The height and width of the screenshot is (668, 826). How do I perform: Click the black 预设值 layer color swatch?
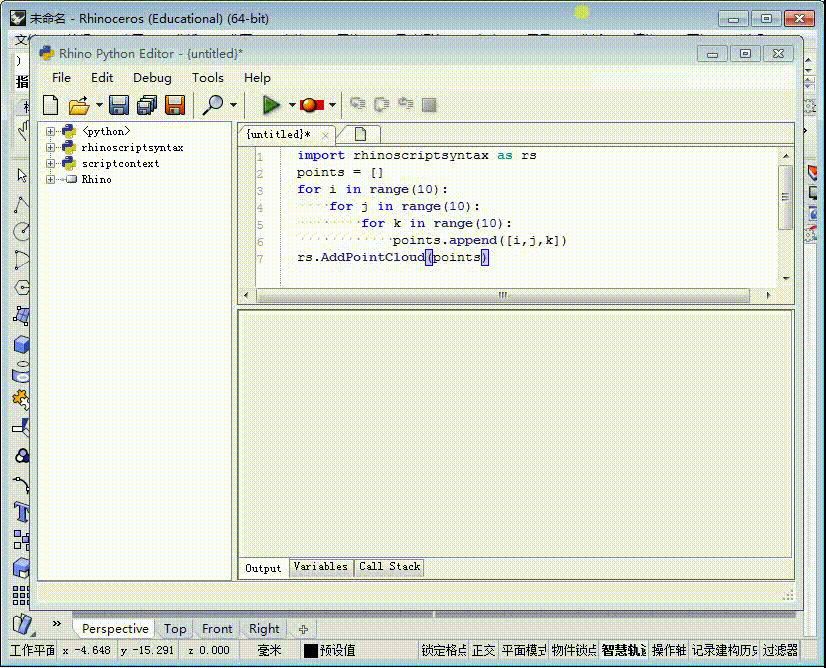point(311,651)
